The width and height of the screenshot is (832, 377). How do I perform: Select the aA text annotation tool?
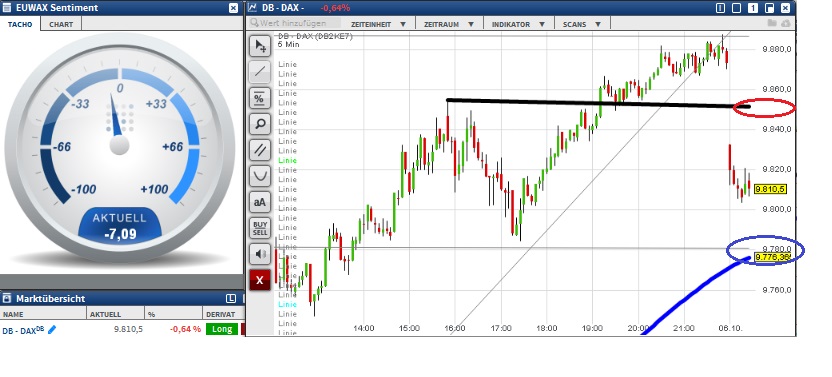tap(260, 202)
